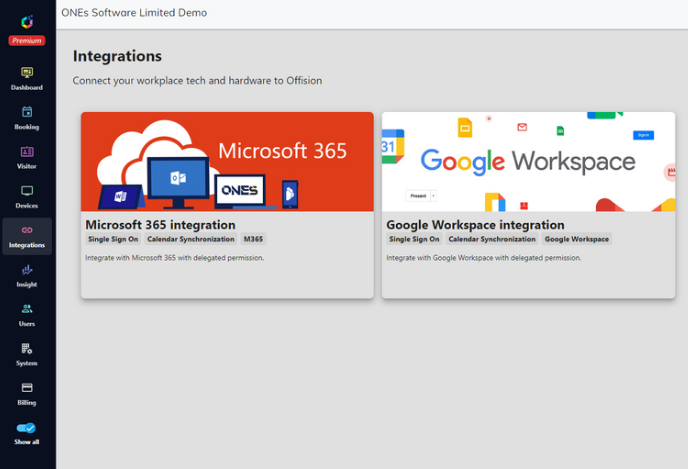Open the Insight chart icon
The width and height of the screenshot is (688, 469).
(27, 270)
